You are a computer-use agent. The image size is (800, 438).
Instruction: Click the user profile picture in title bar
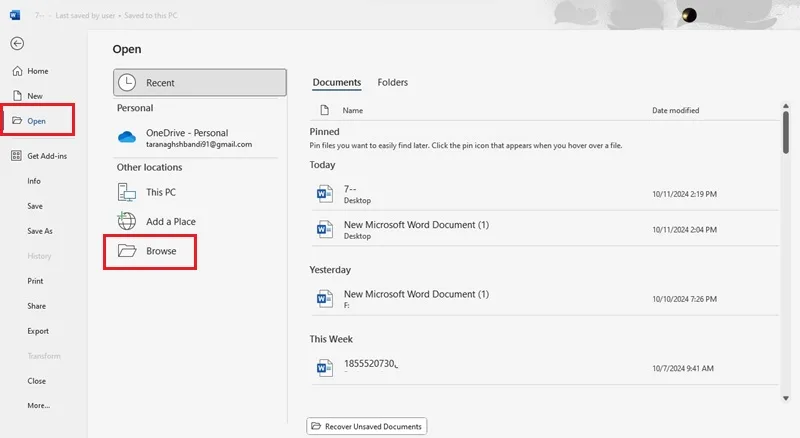689,15
